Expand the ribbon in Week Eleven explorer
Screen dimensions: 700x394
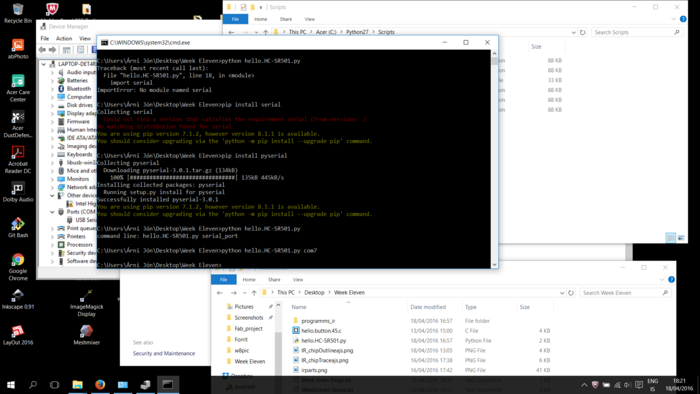662,280
